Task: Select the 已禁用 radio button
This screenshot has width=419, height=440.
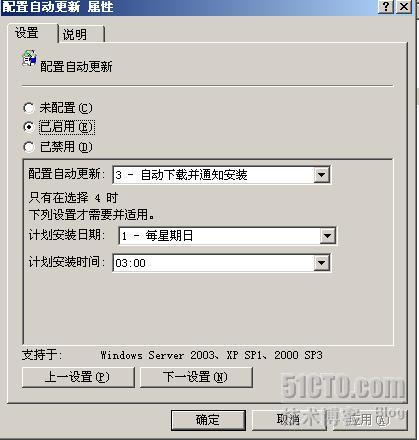Action: click(x=29, y=147)
